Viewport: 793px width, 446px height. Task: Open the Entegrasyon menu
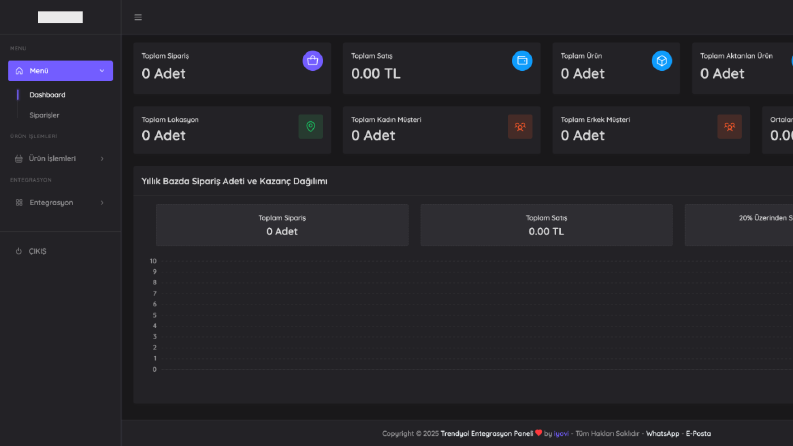point(60,203)
